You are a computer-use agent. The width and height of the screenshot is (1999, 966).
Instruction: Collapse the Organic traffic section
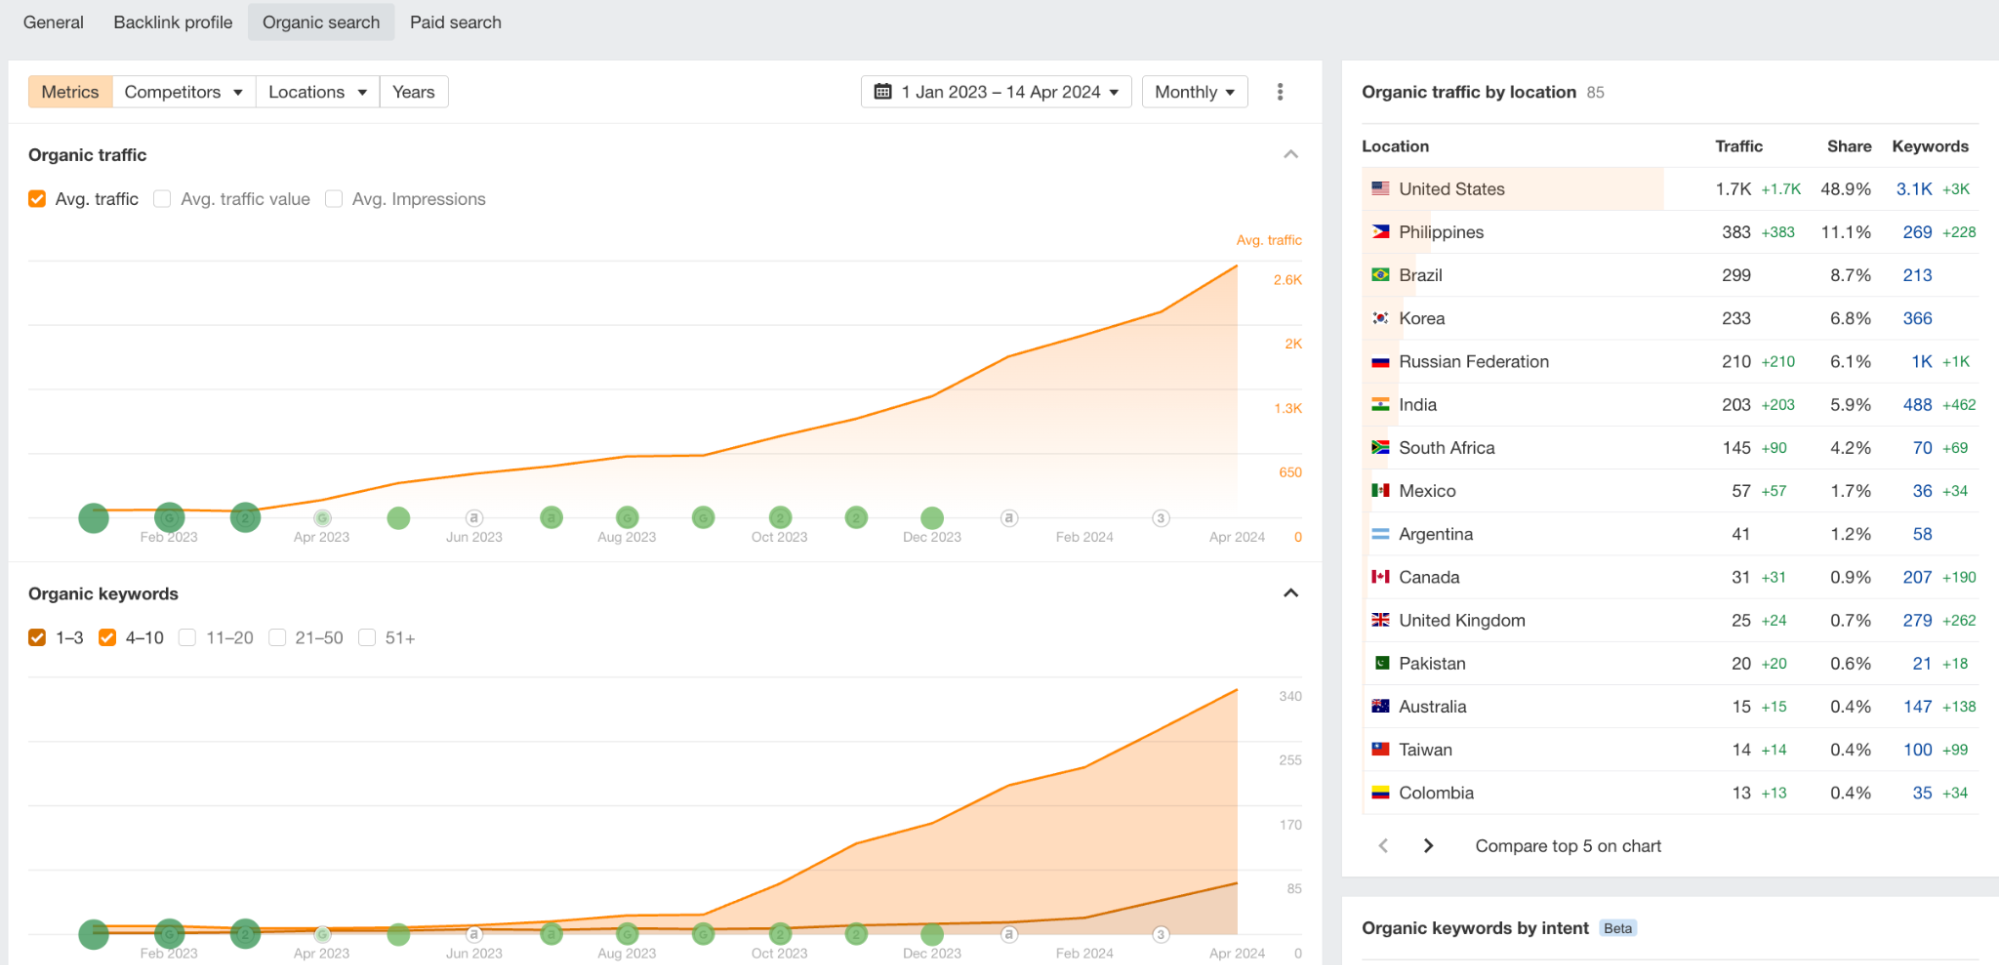tap(1291, 155)
